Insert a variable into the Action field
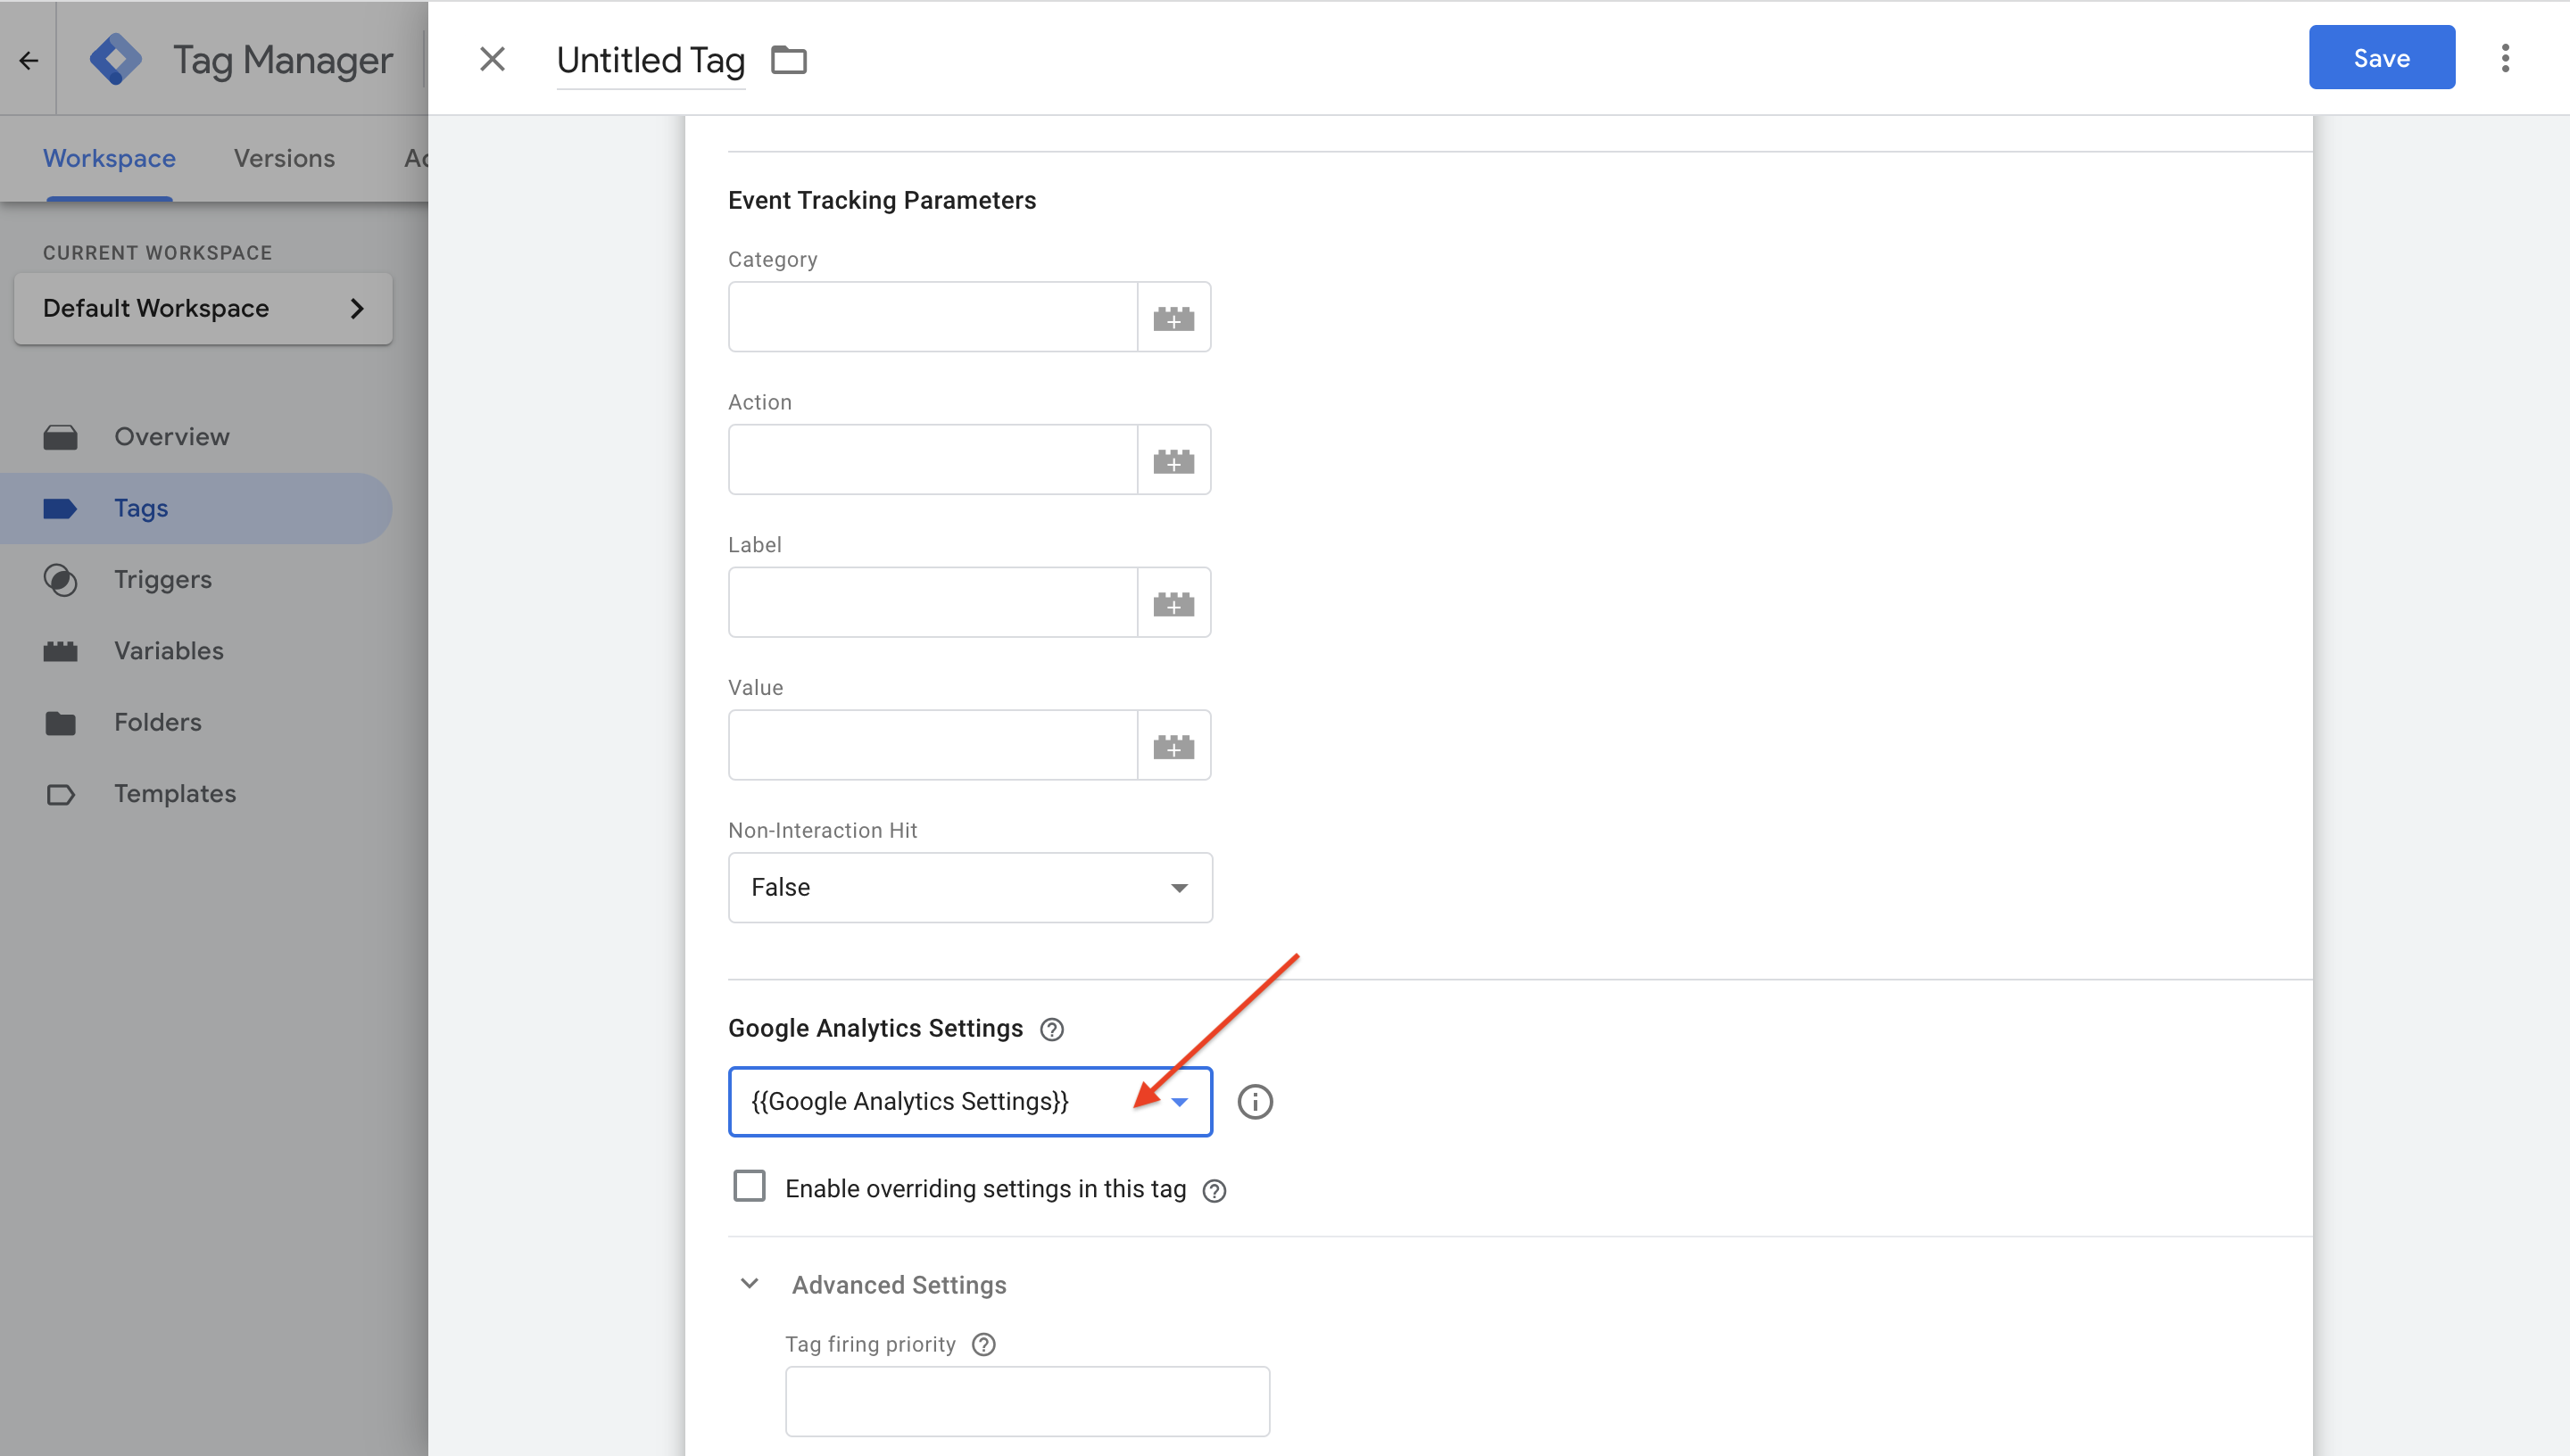This screenshot has height=1456, width=2570. click(1174, 459)
